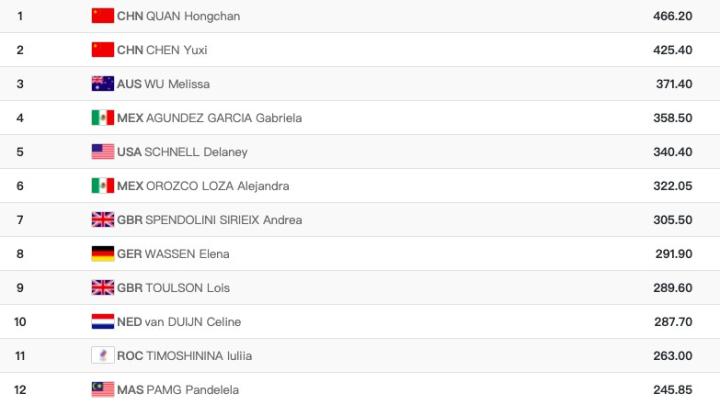Image resolution: width=720 pixels, height=405 pixels.
Task: Click the name SCHNELL Delaney
Action: coord(197,152)
